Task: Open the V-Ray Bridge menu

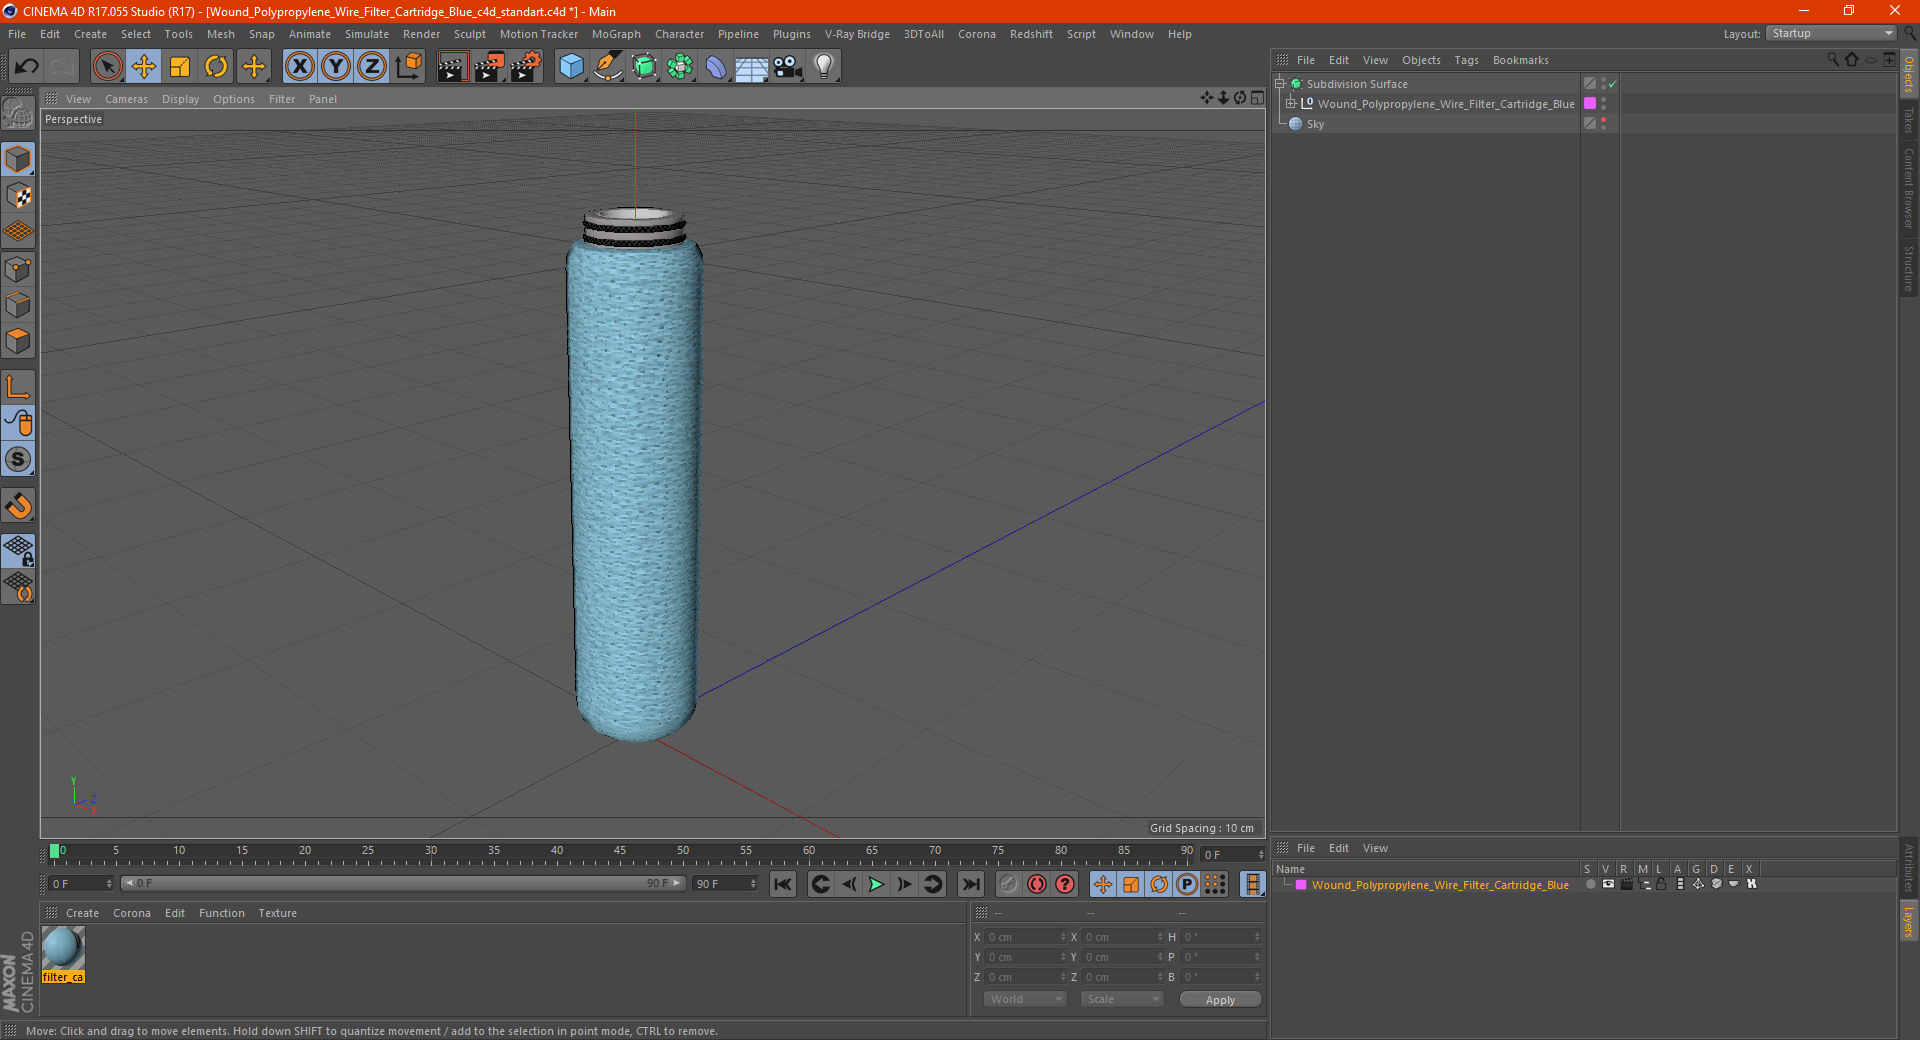Action: pyautogui.click(x=857, y=34)
